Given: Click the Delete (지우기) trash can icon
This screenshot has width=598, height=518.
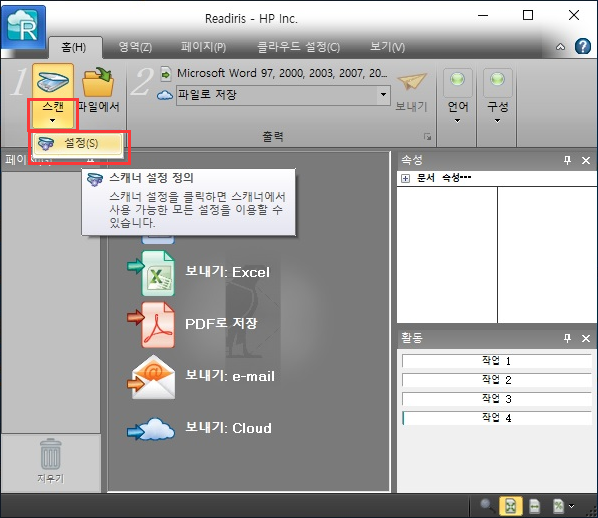Looking at the screenshot, I should (51, 454).
